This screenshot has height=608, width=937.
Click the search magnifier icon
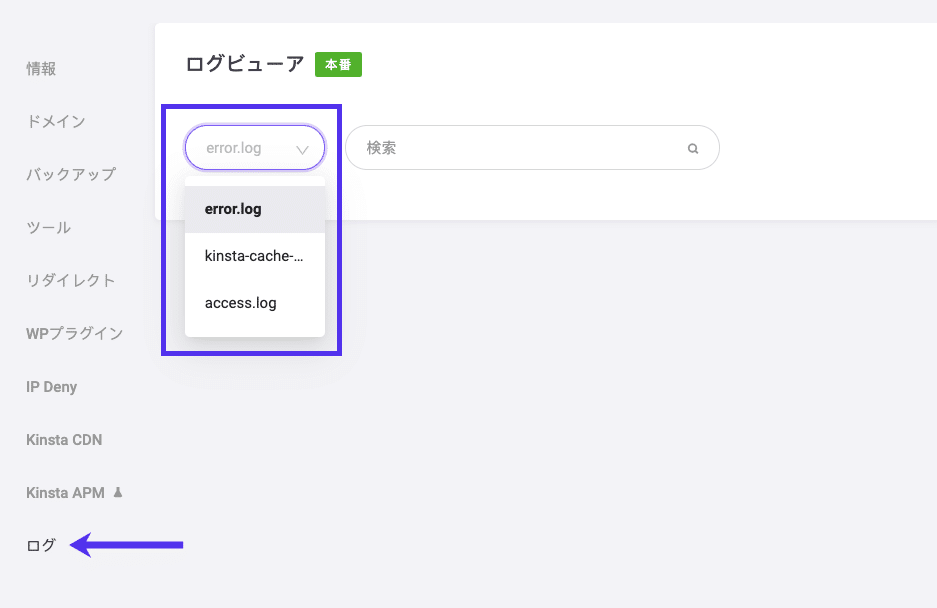click(693, 147)
